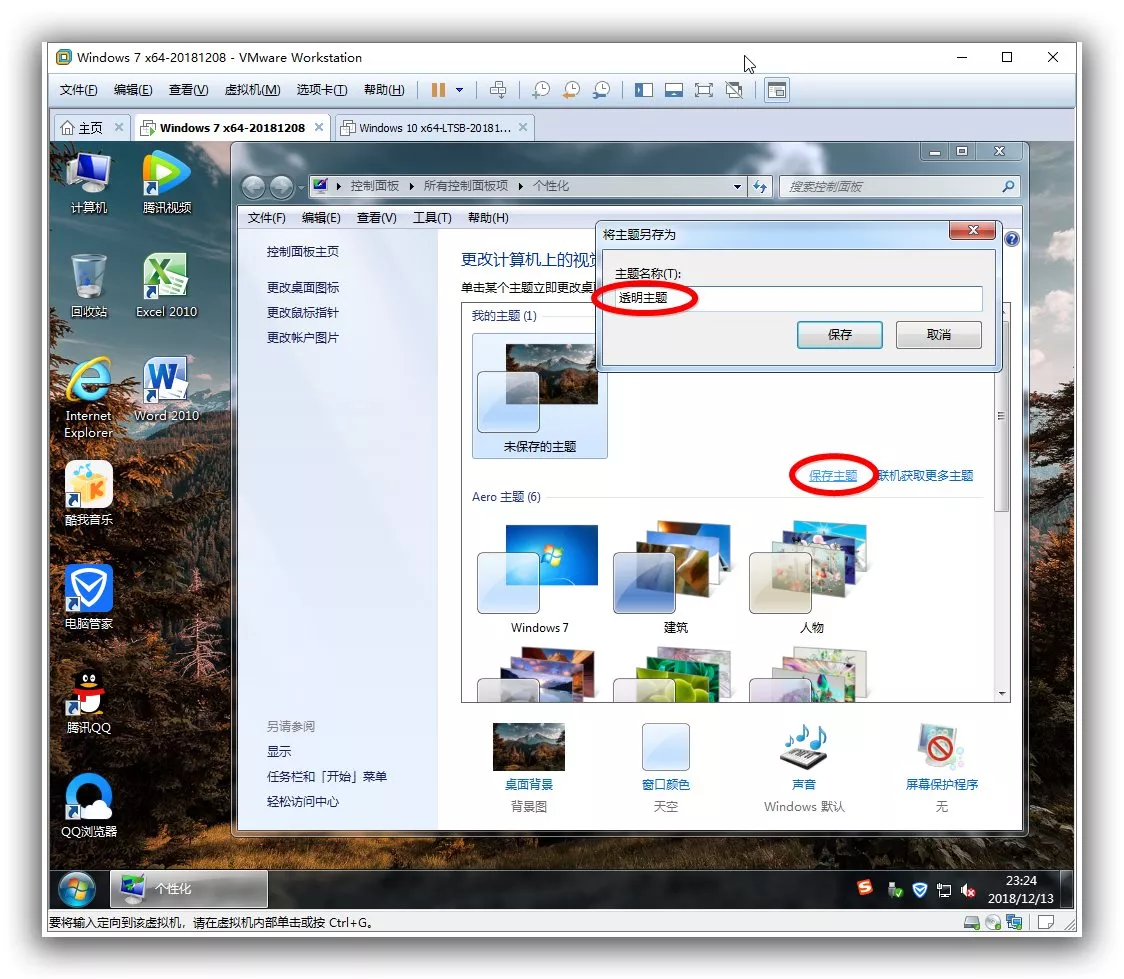Click the revert to snapshot icon

click(571, 90)
